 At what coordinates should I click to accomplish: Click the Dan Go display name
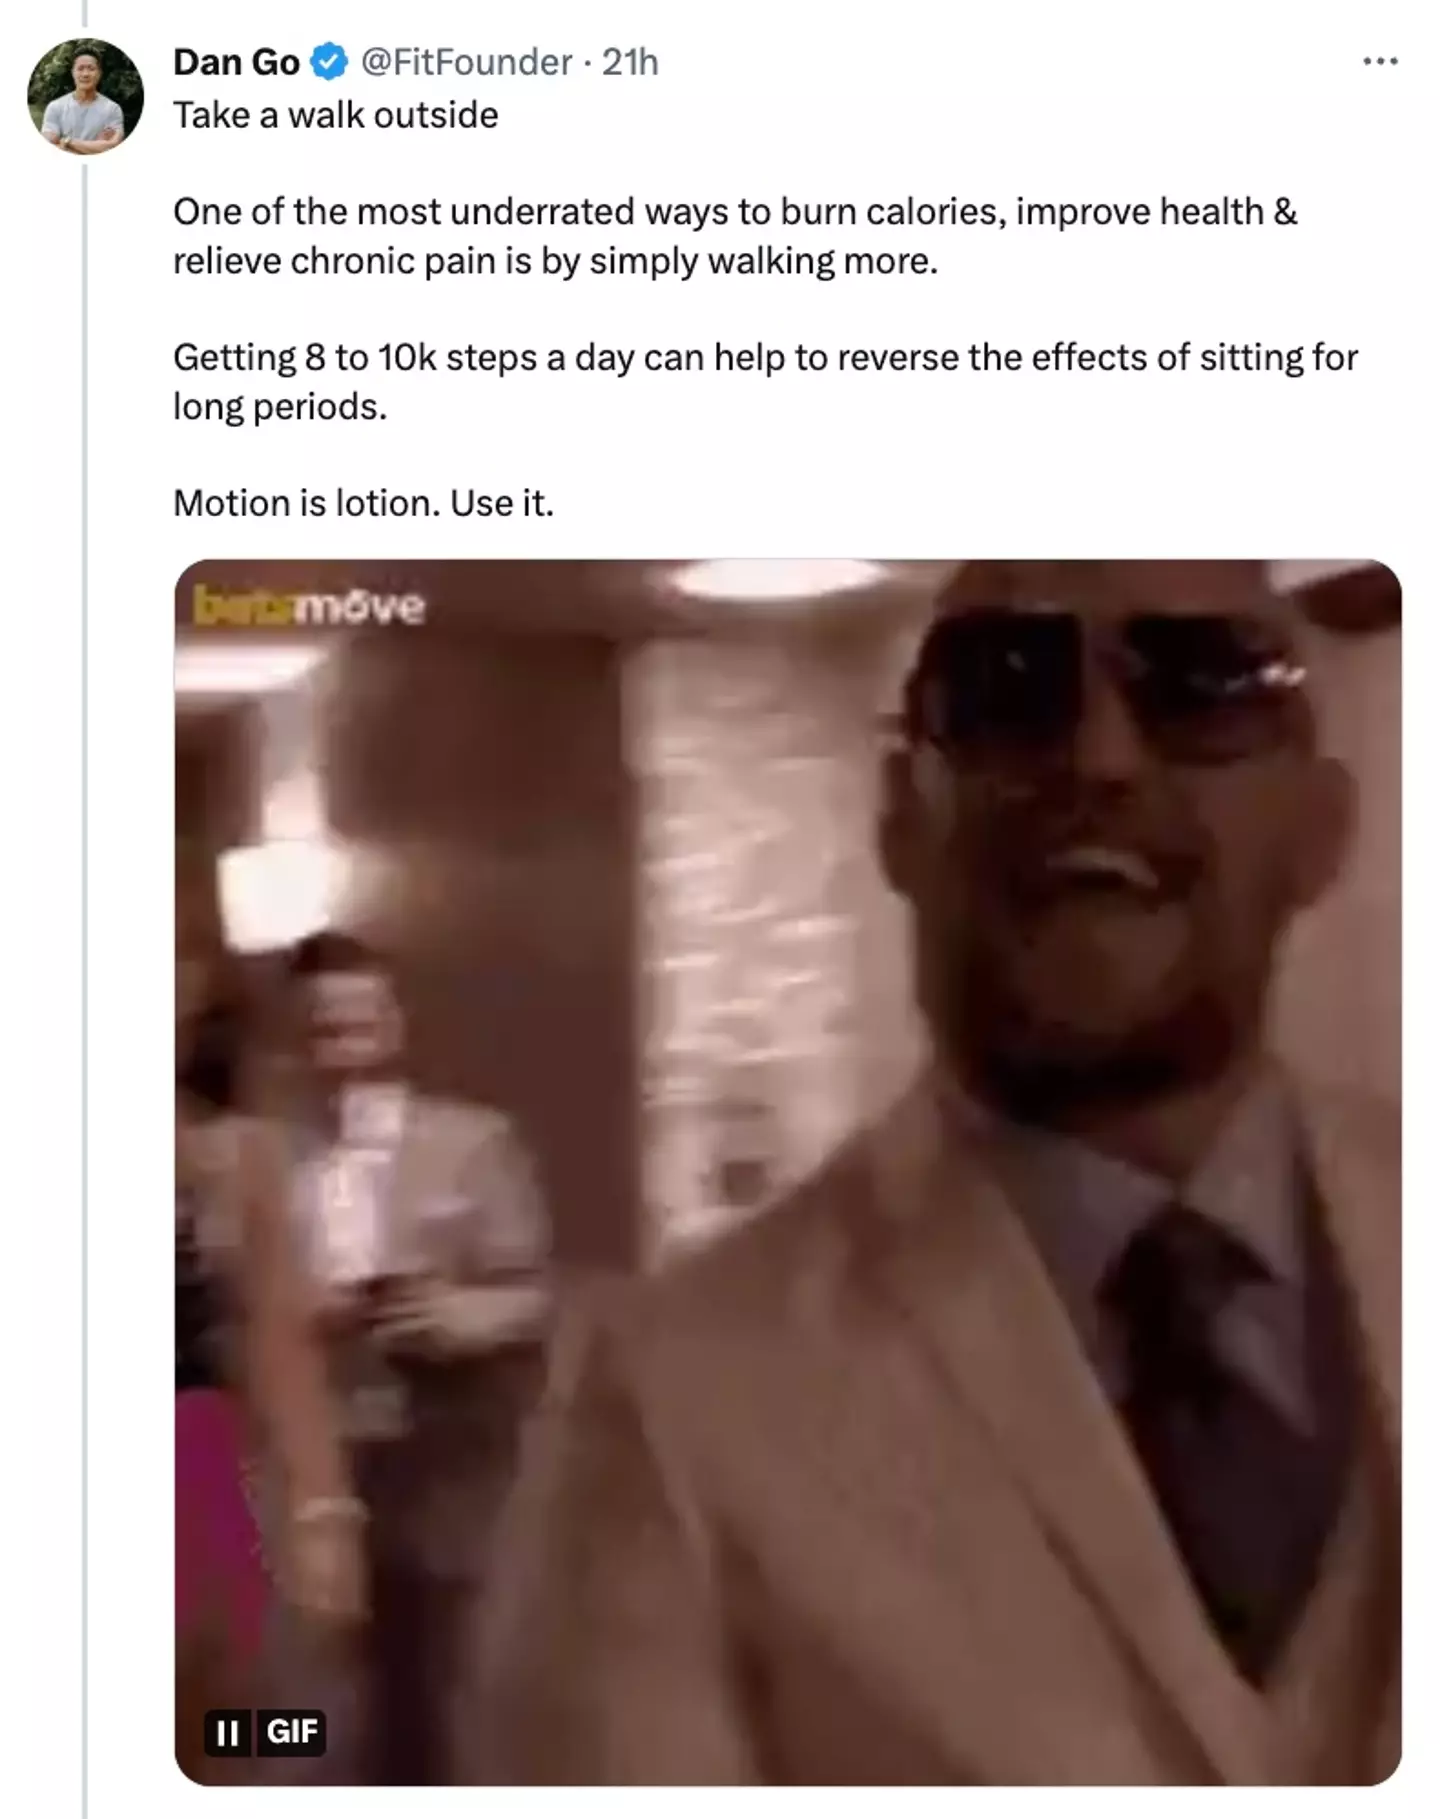(x=236, y=62)
